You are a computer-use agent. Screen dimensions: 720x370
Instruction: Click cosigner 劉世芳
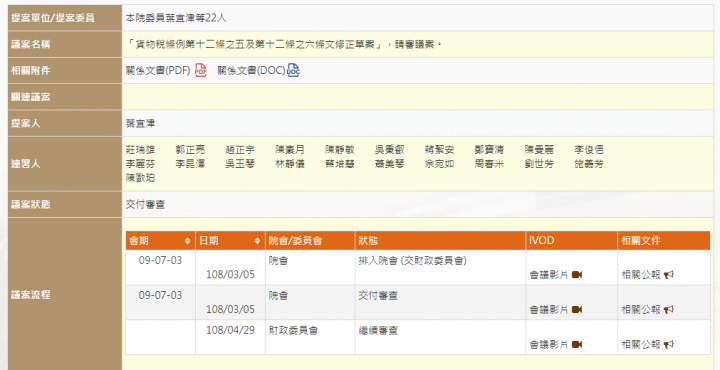tap(540, 164)
